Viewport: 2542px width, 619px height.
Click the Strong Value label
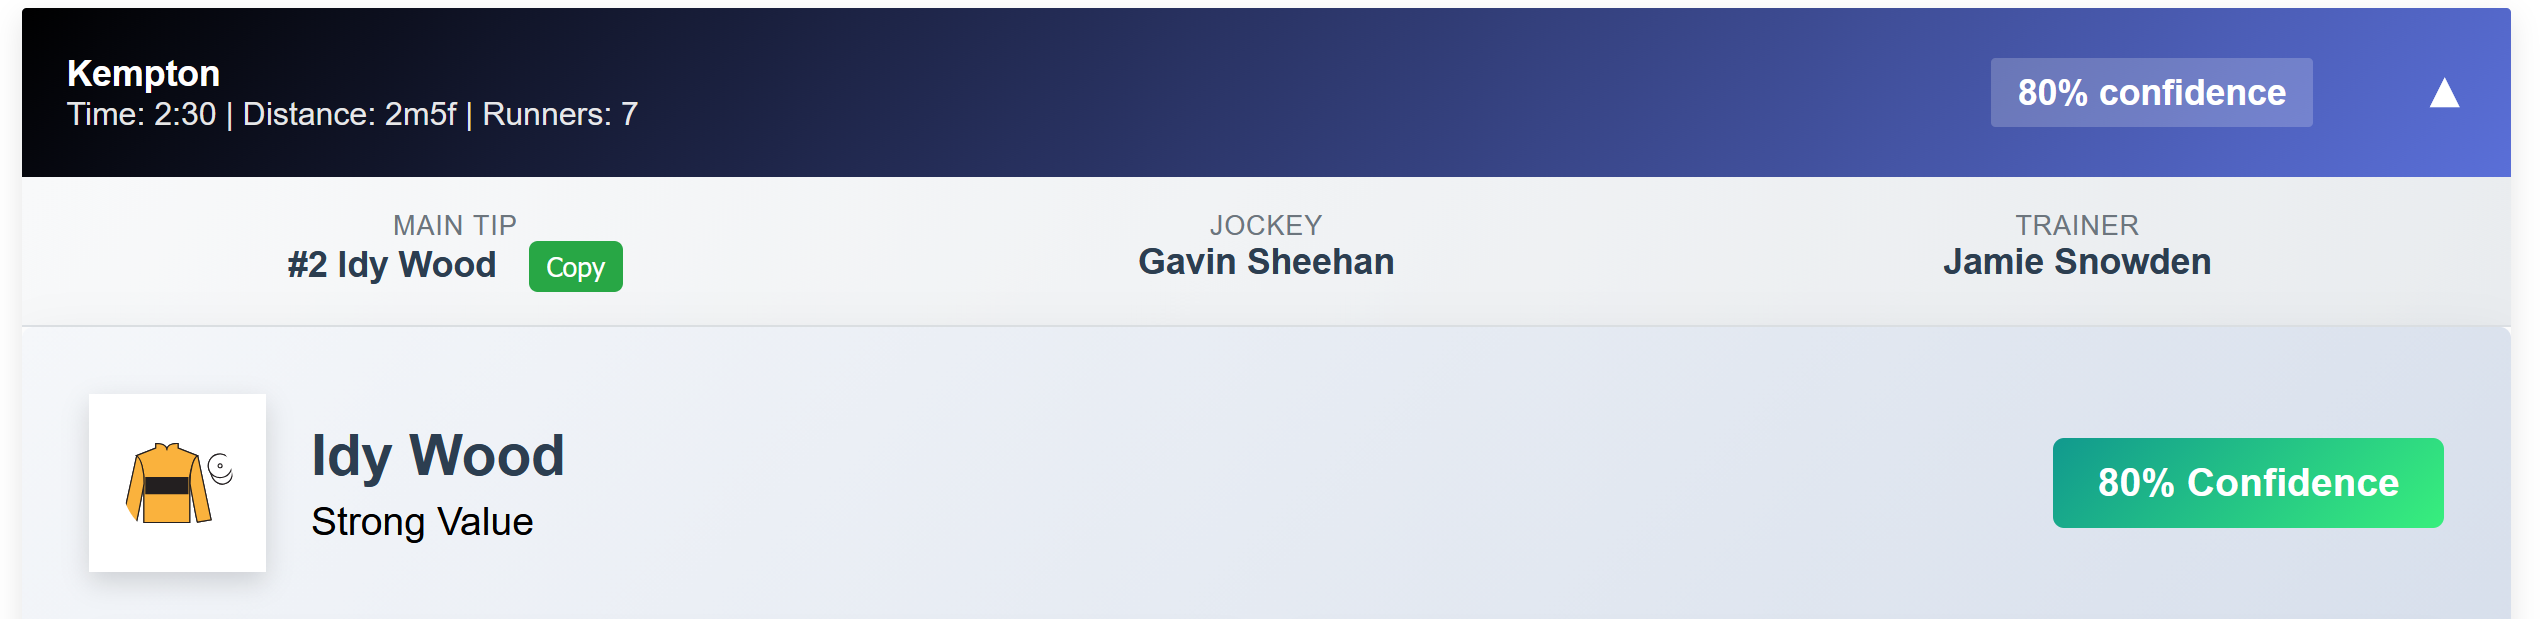pyautogui.click(x=421, y=522)
